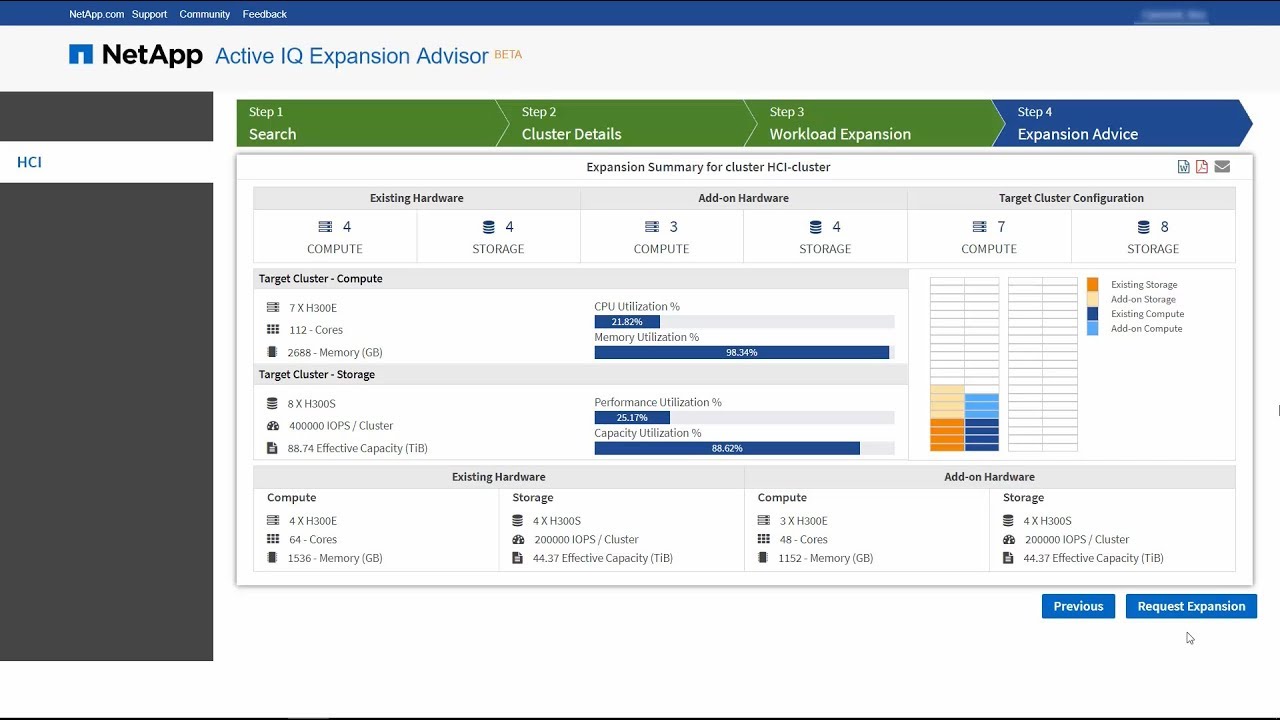Select Step 4 Expansion Advice

[1122, 123]
